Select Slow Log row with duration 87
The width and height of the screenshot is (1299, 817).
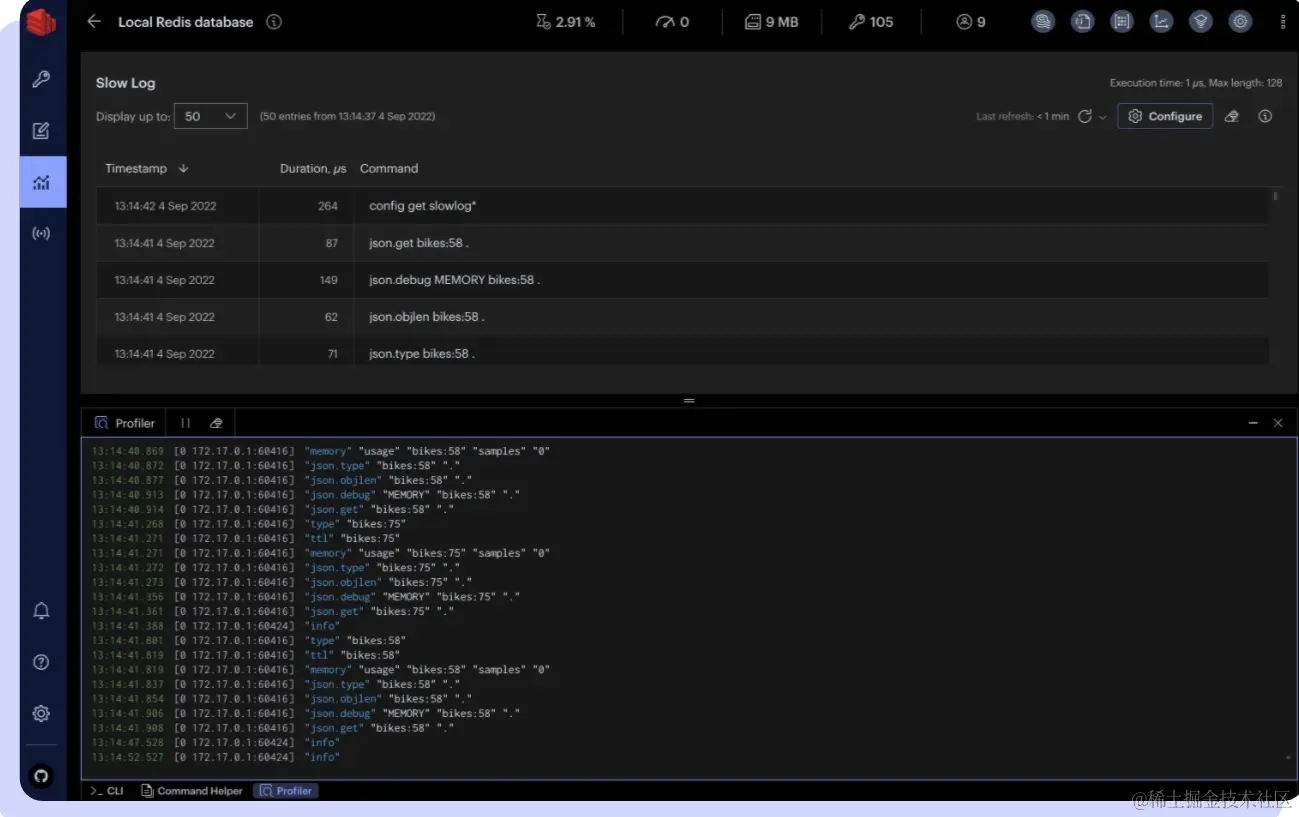point(682,243)
